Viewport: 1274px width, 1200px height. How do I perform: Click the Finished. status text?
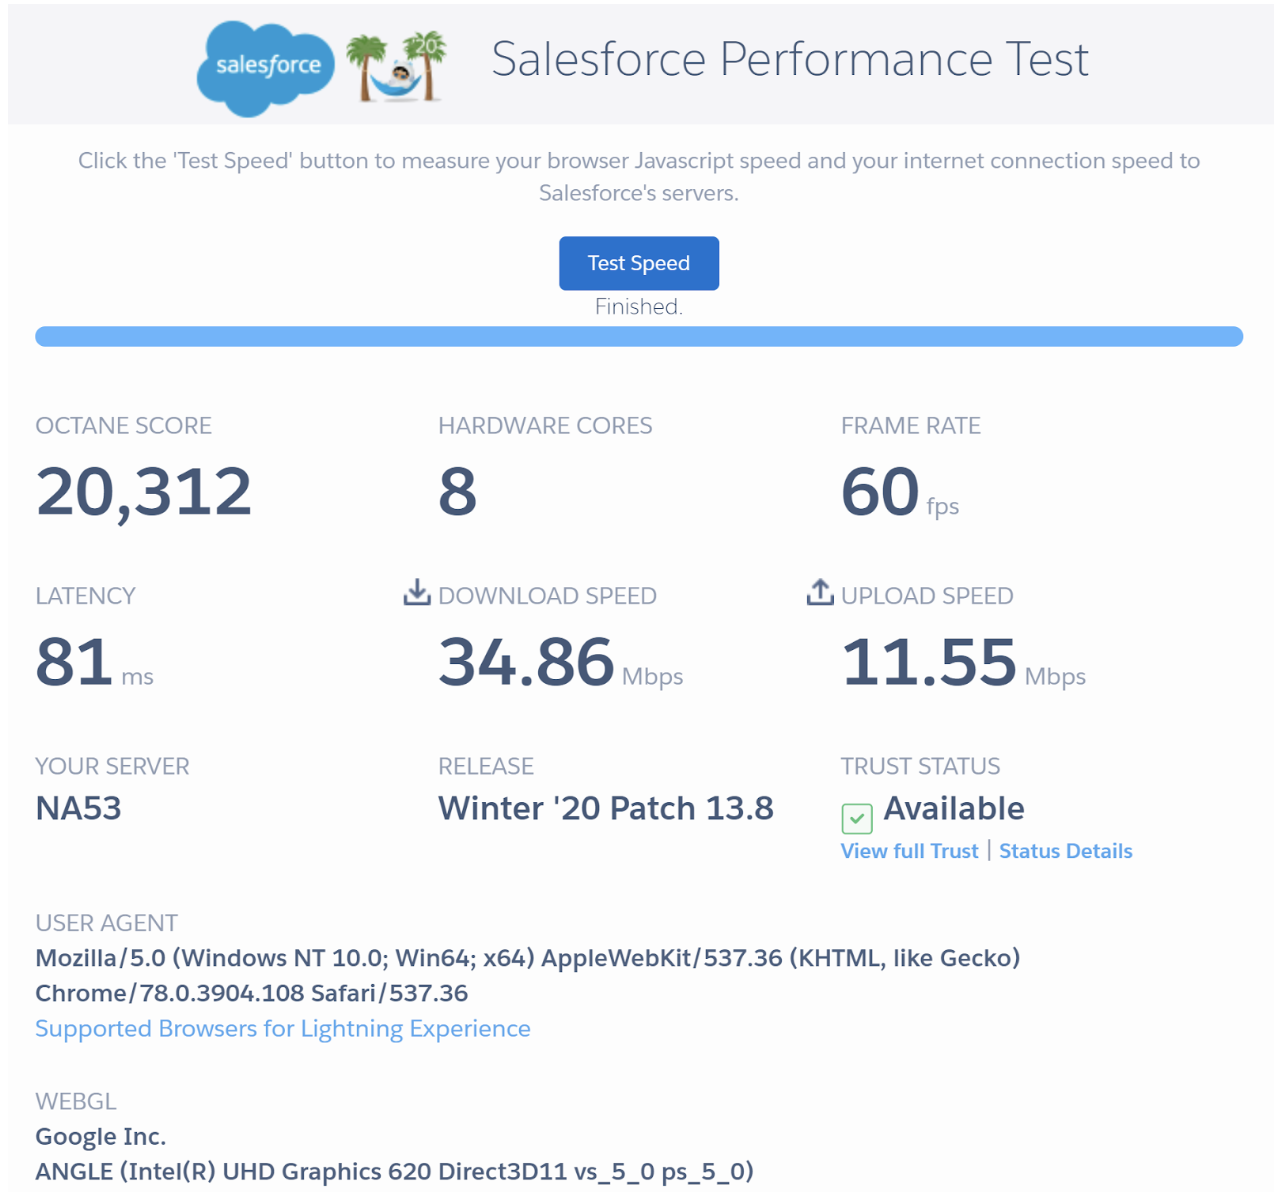click(639, 307)
